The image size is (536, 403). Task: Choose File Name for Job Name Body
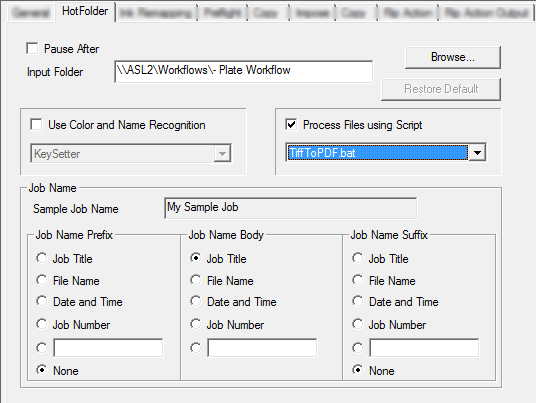coord(196,280)
